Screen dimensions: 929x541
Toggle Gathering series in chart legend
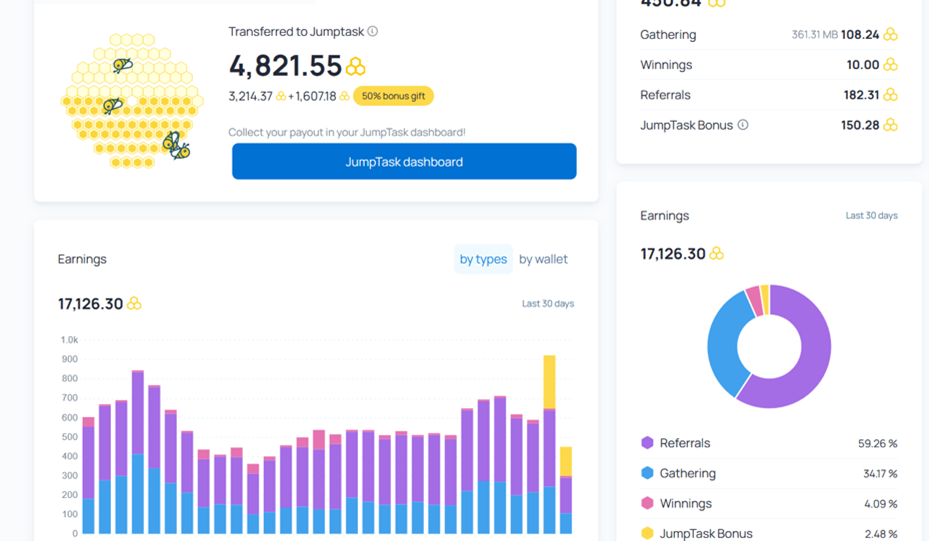687,473
